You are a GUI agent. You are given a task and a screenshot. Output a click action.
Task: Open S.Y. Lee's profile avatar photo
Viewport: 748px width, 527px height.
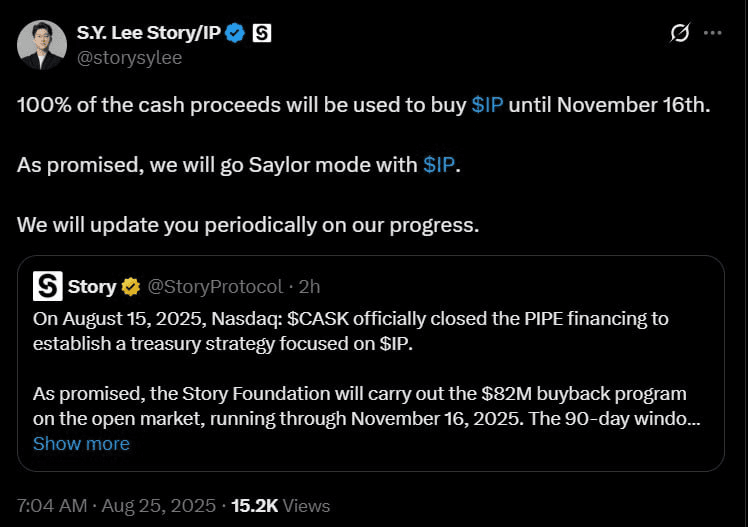click(42, 45)
